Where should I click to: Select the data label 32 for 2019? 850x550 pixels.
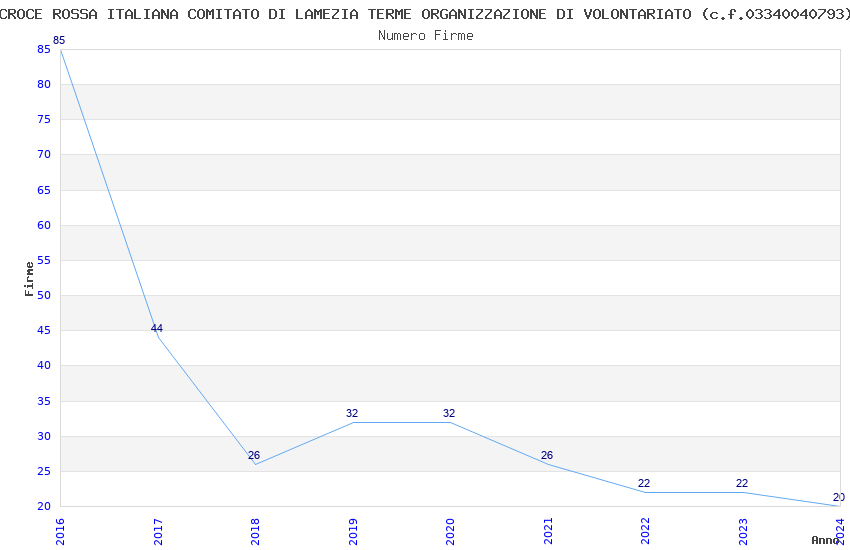[352, 413]
